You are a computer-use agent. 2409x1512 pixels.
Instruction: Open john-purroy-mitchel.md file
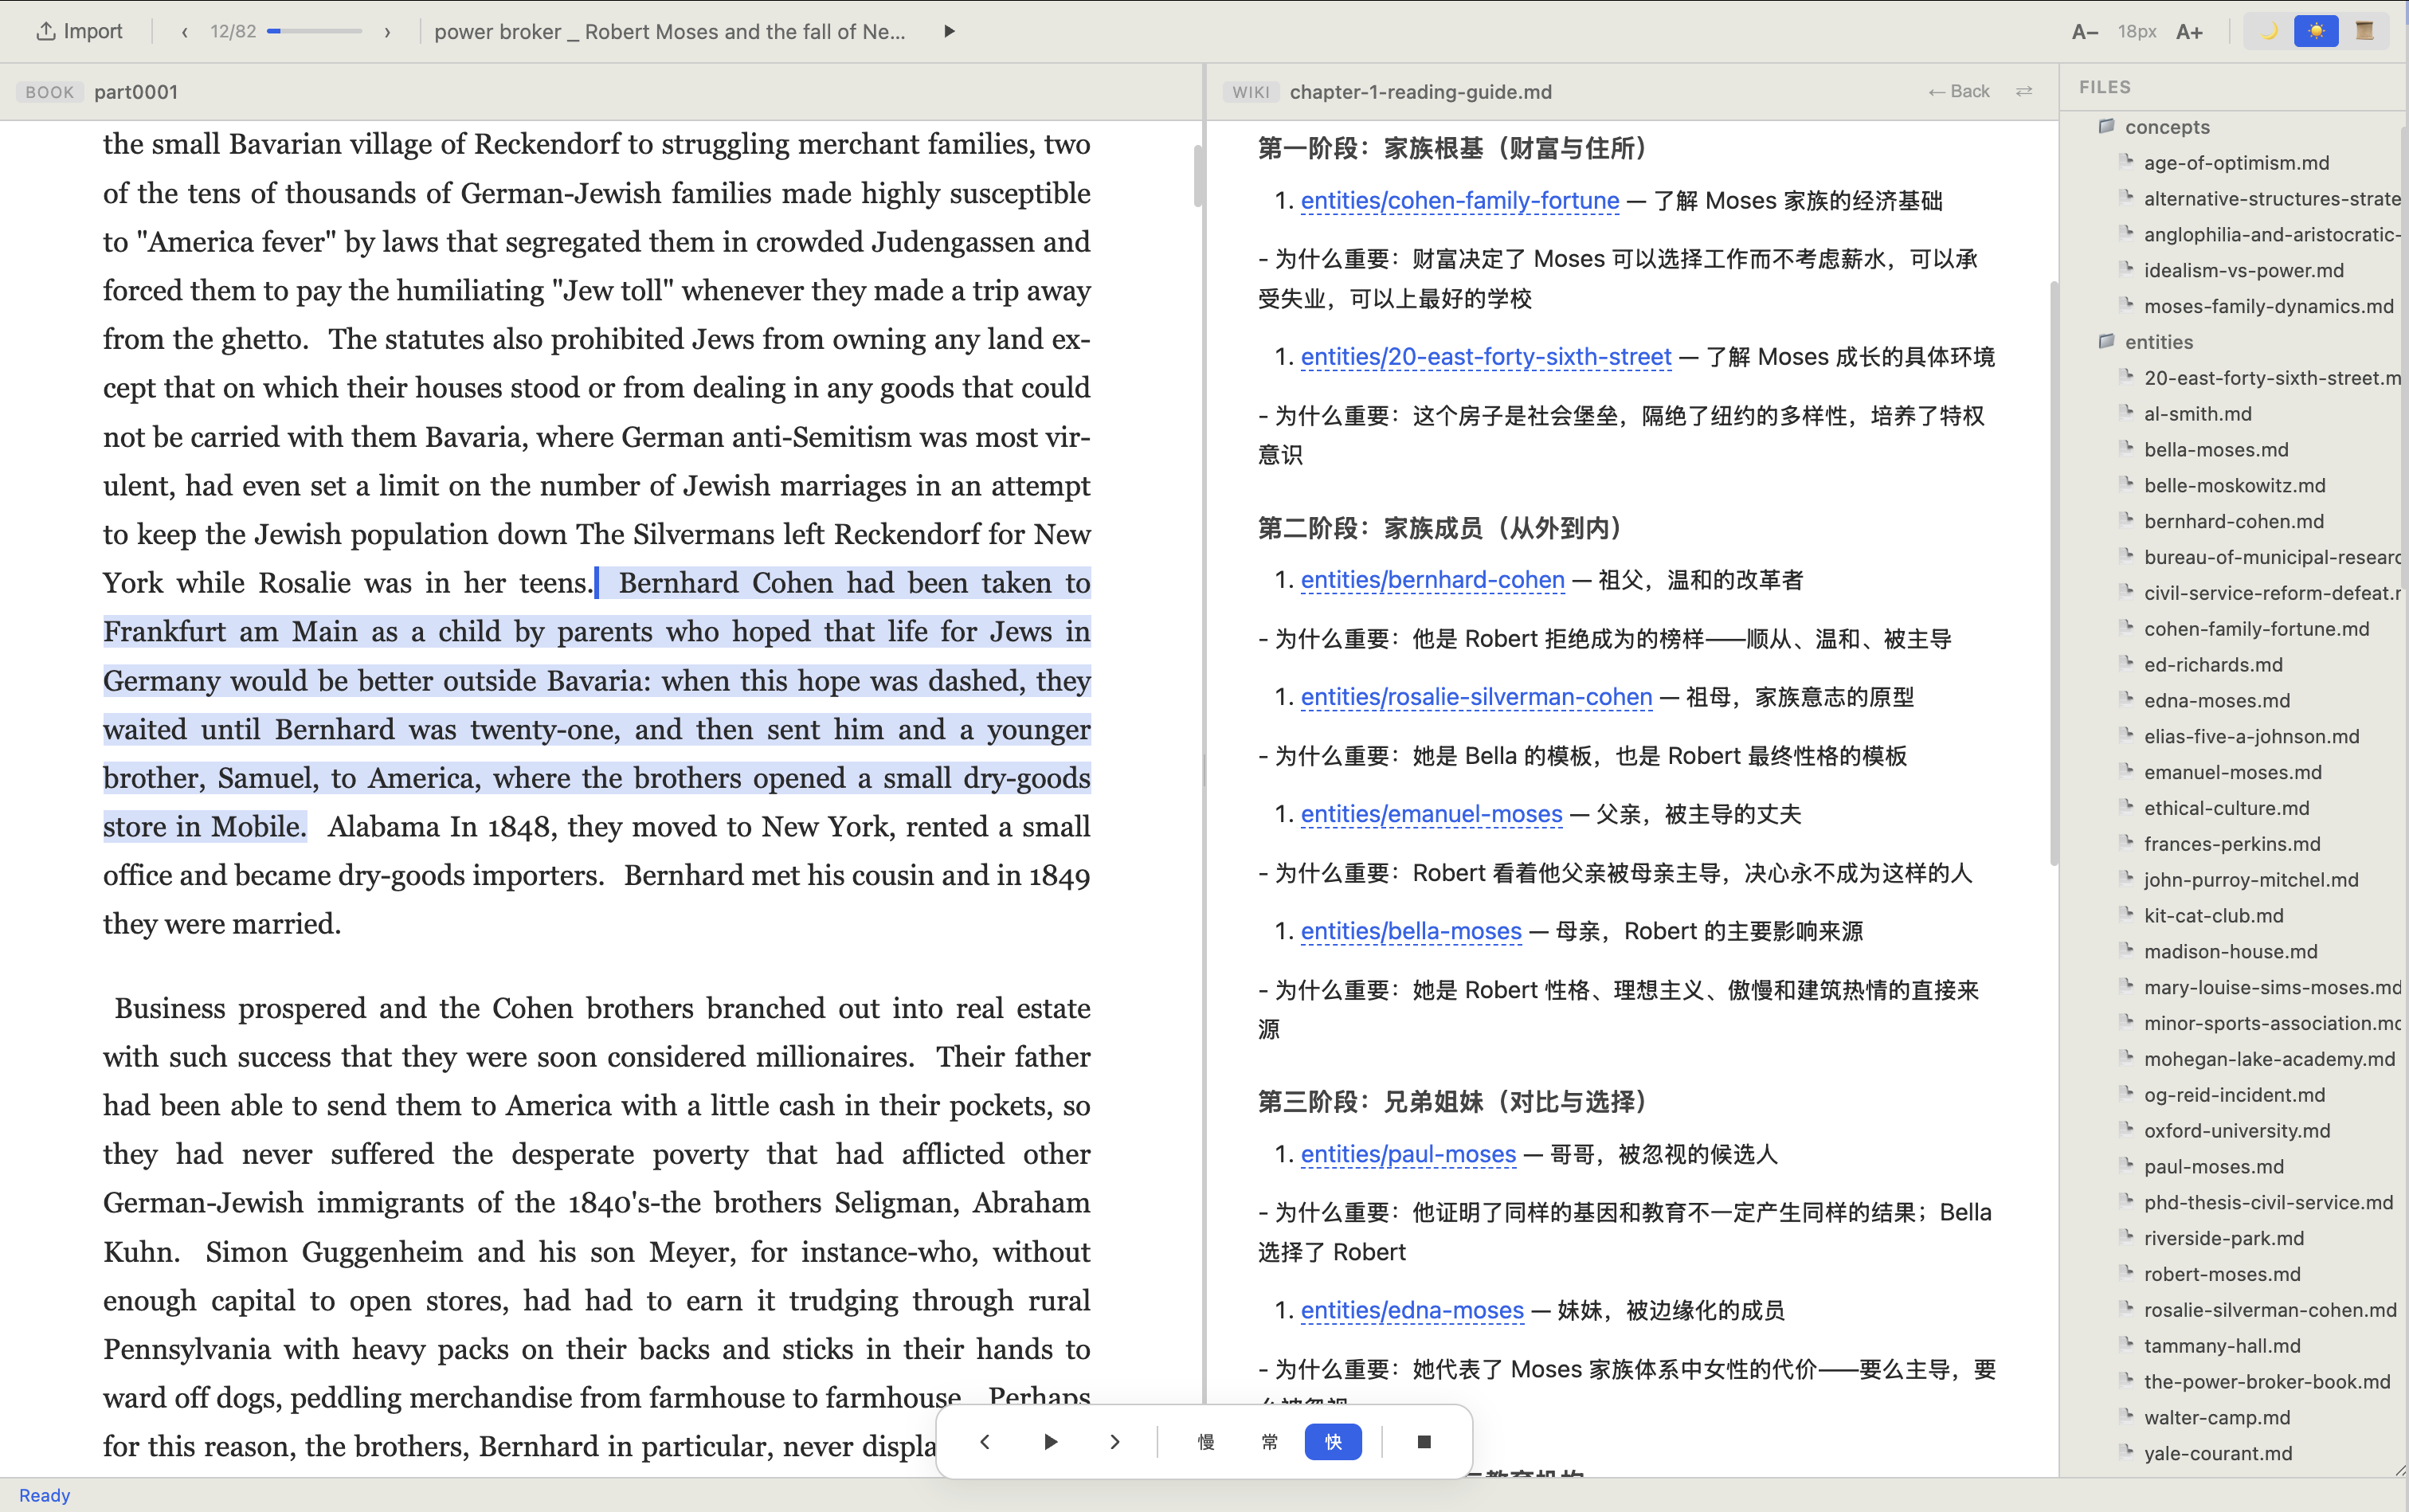2250,880
